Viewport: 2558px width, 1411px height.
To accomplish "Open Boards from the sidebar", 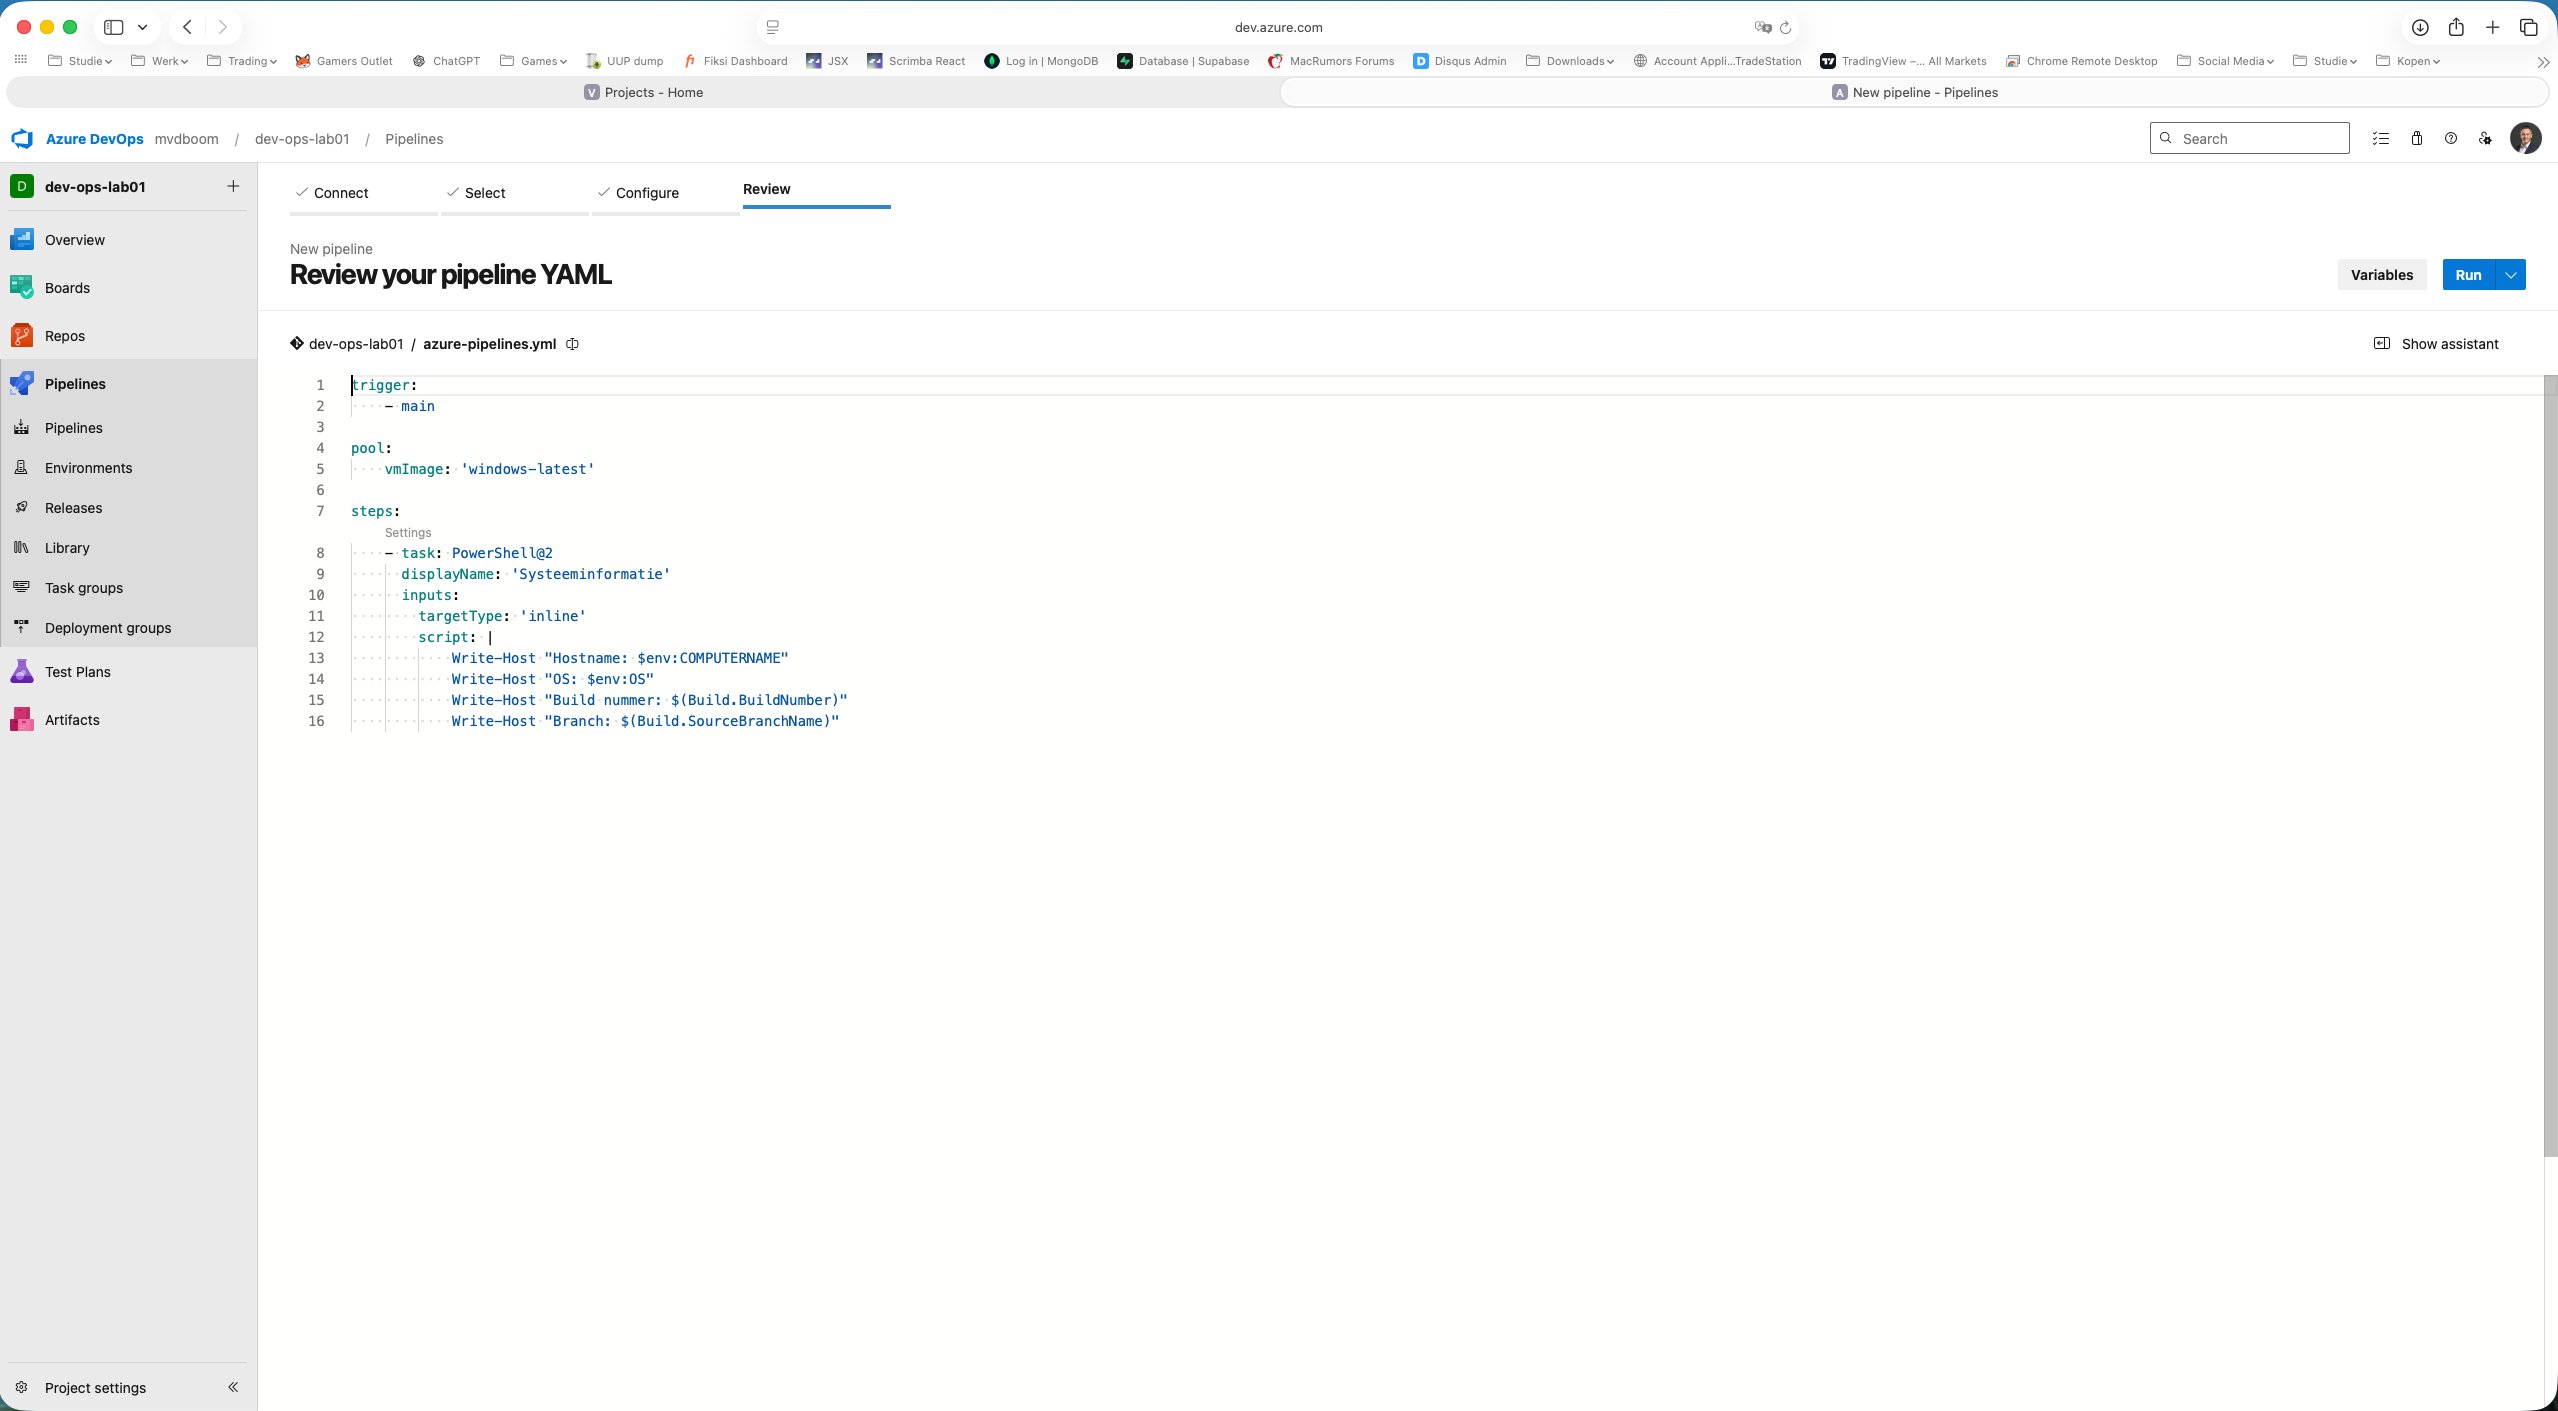I will coord(68,287).
